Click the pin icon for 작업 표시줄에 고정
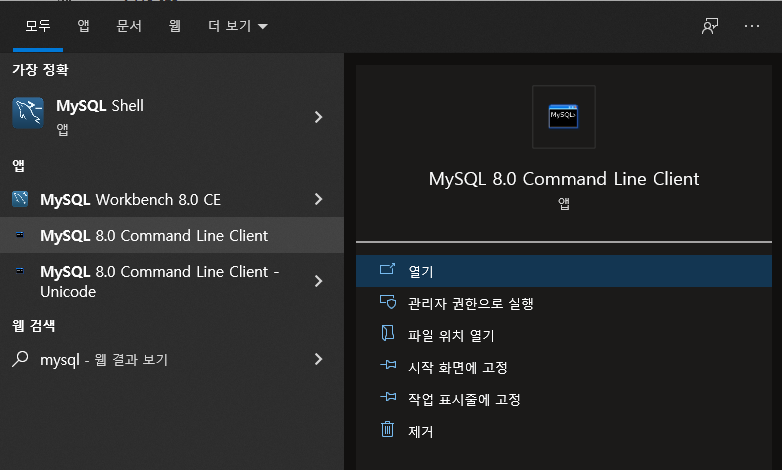 (388, 397)
